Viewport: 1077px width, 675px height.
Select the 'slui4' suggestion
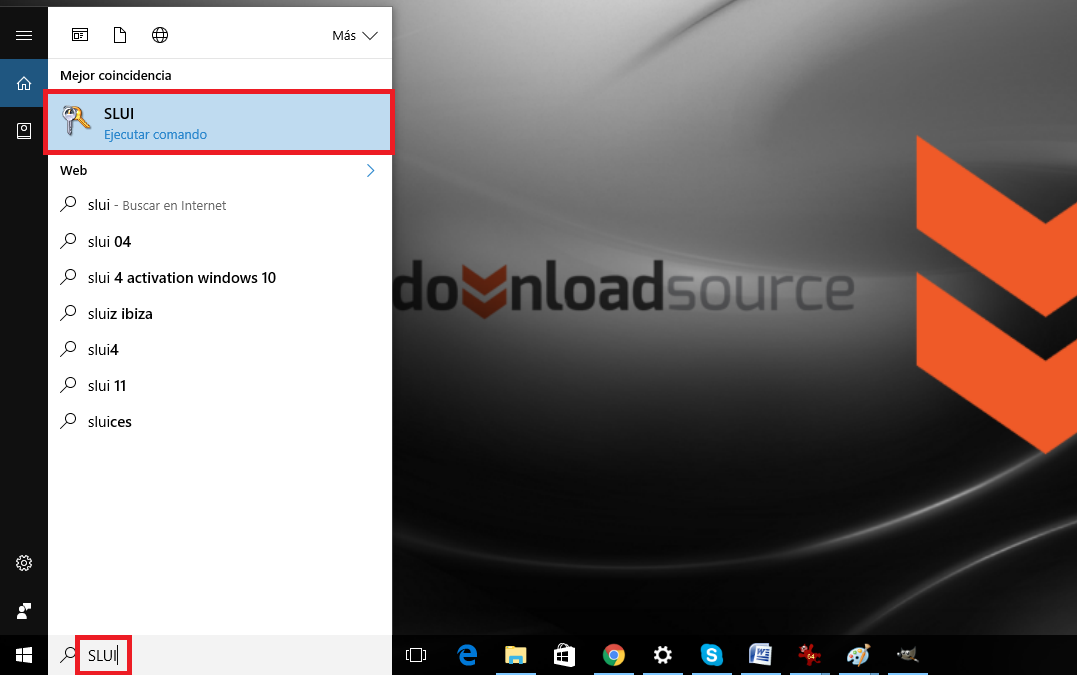click(218, 350)
